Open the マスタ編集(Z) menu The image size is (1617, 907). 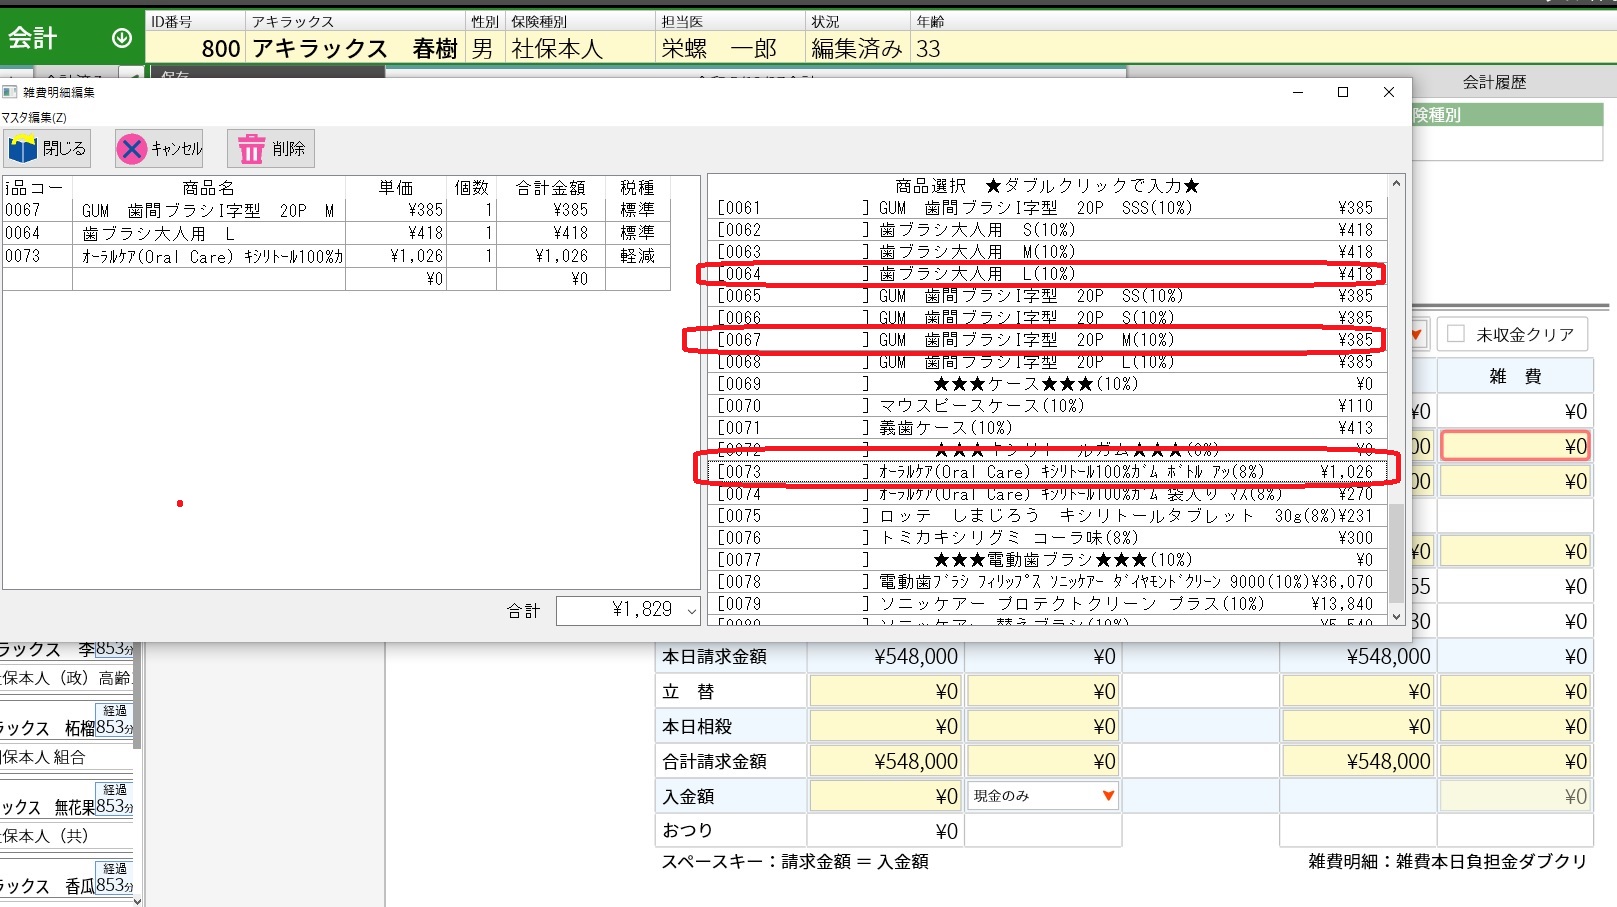coord(35,117)
